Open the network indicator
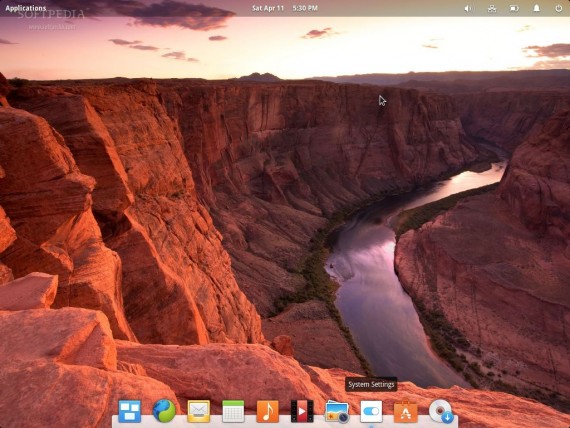 491,8
